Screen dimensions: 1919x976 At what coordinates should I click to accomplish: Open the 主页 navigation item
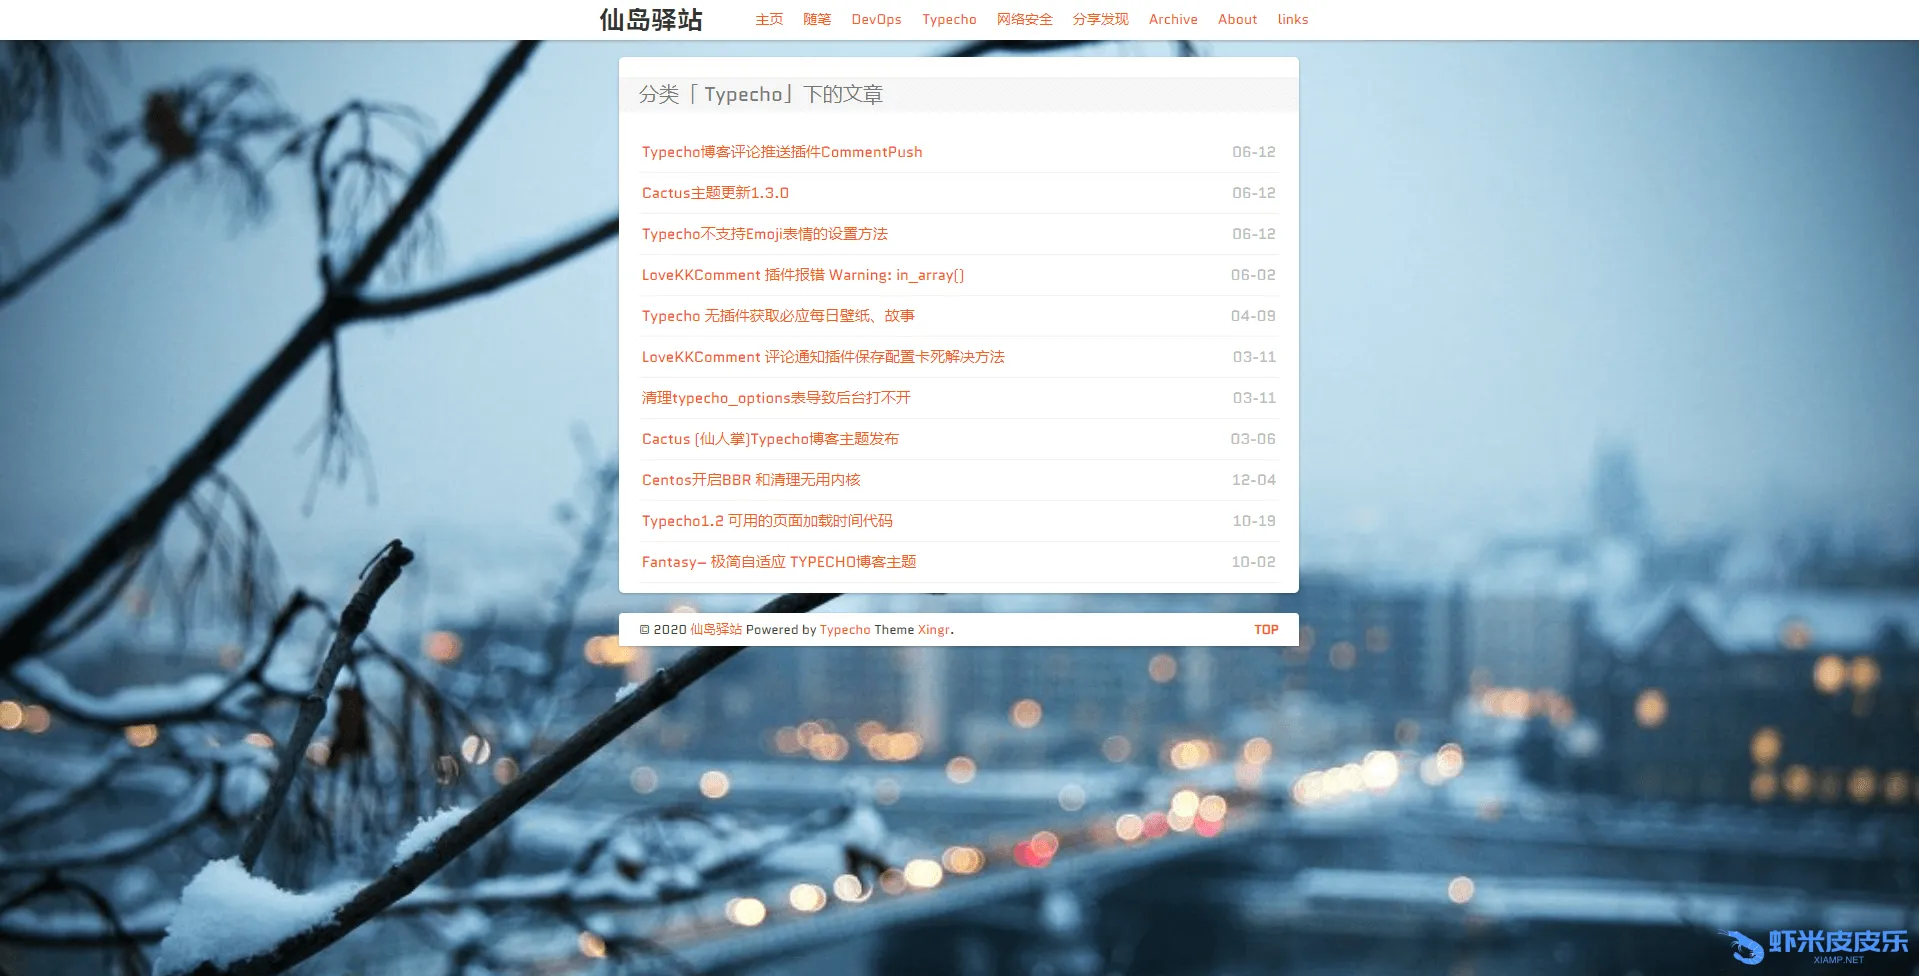click(768, 20)
